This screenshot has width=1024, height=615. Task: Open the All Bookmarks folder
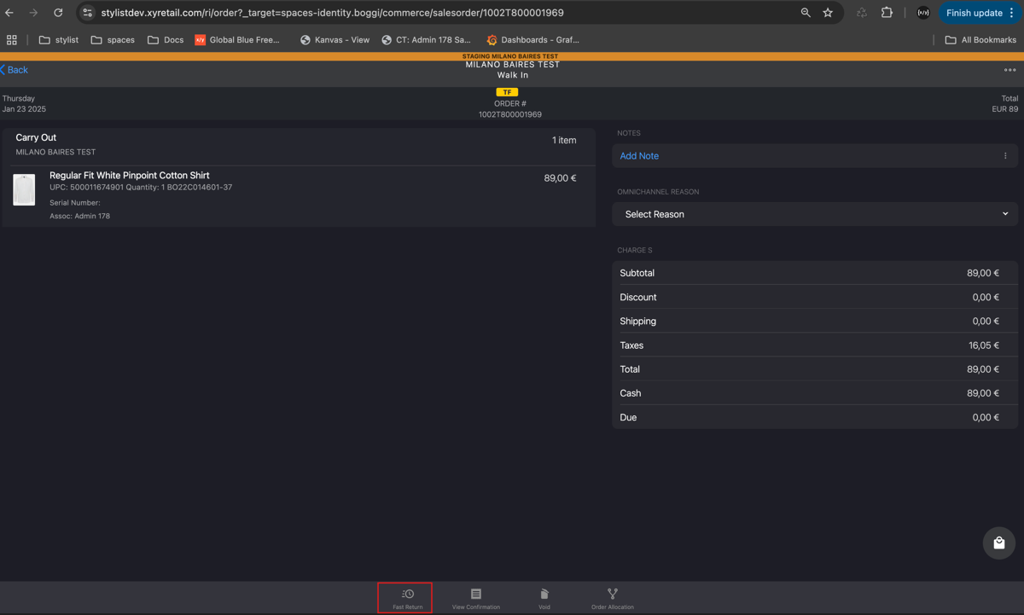click(980, 40)
